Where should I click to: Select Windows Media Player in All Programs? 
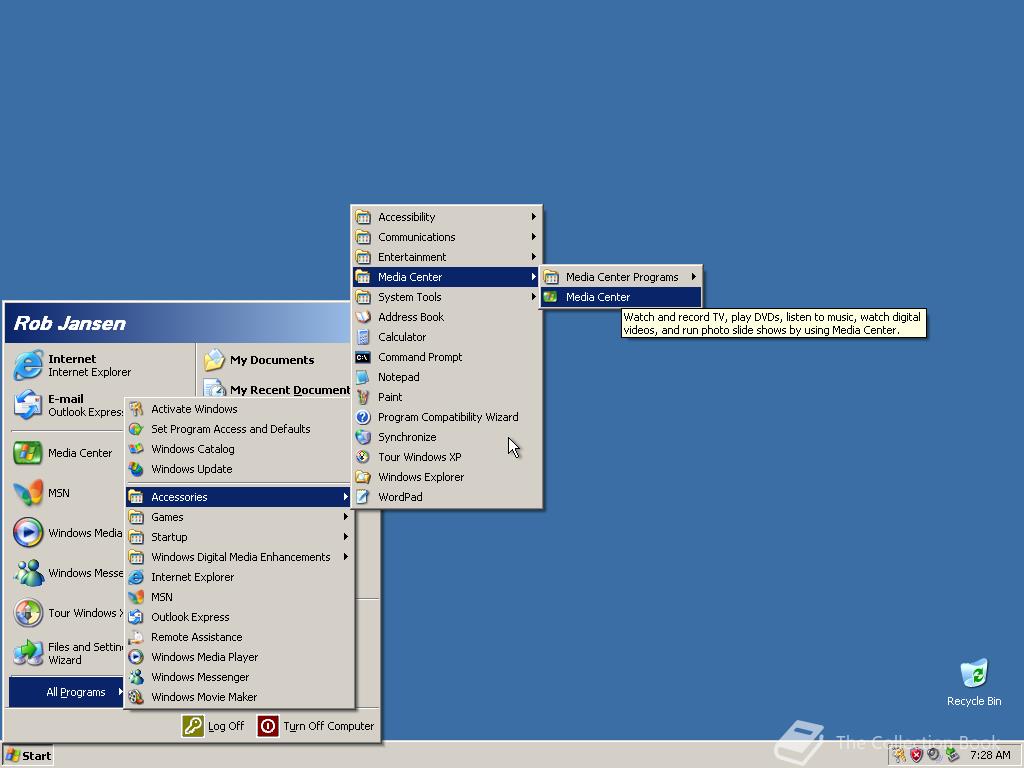pyautogui.click(x=240, y=658)
